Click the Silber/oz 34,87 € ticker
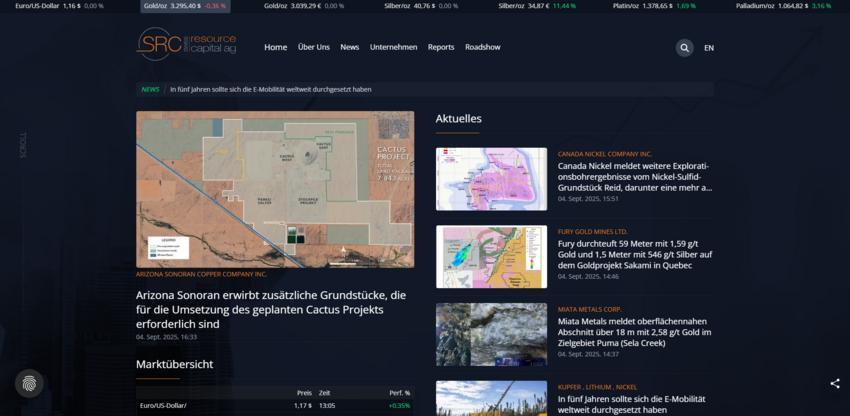This screenshot has height=416, width=850. (536, 6)
